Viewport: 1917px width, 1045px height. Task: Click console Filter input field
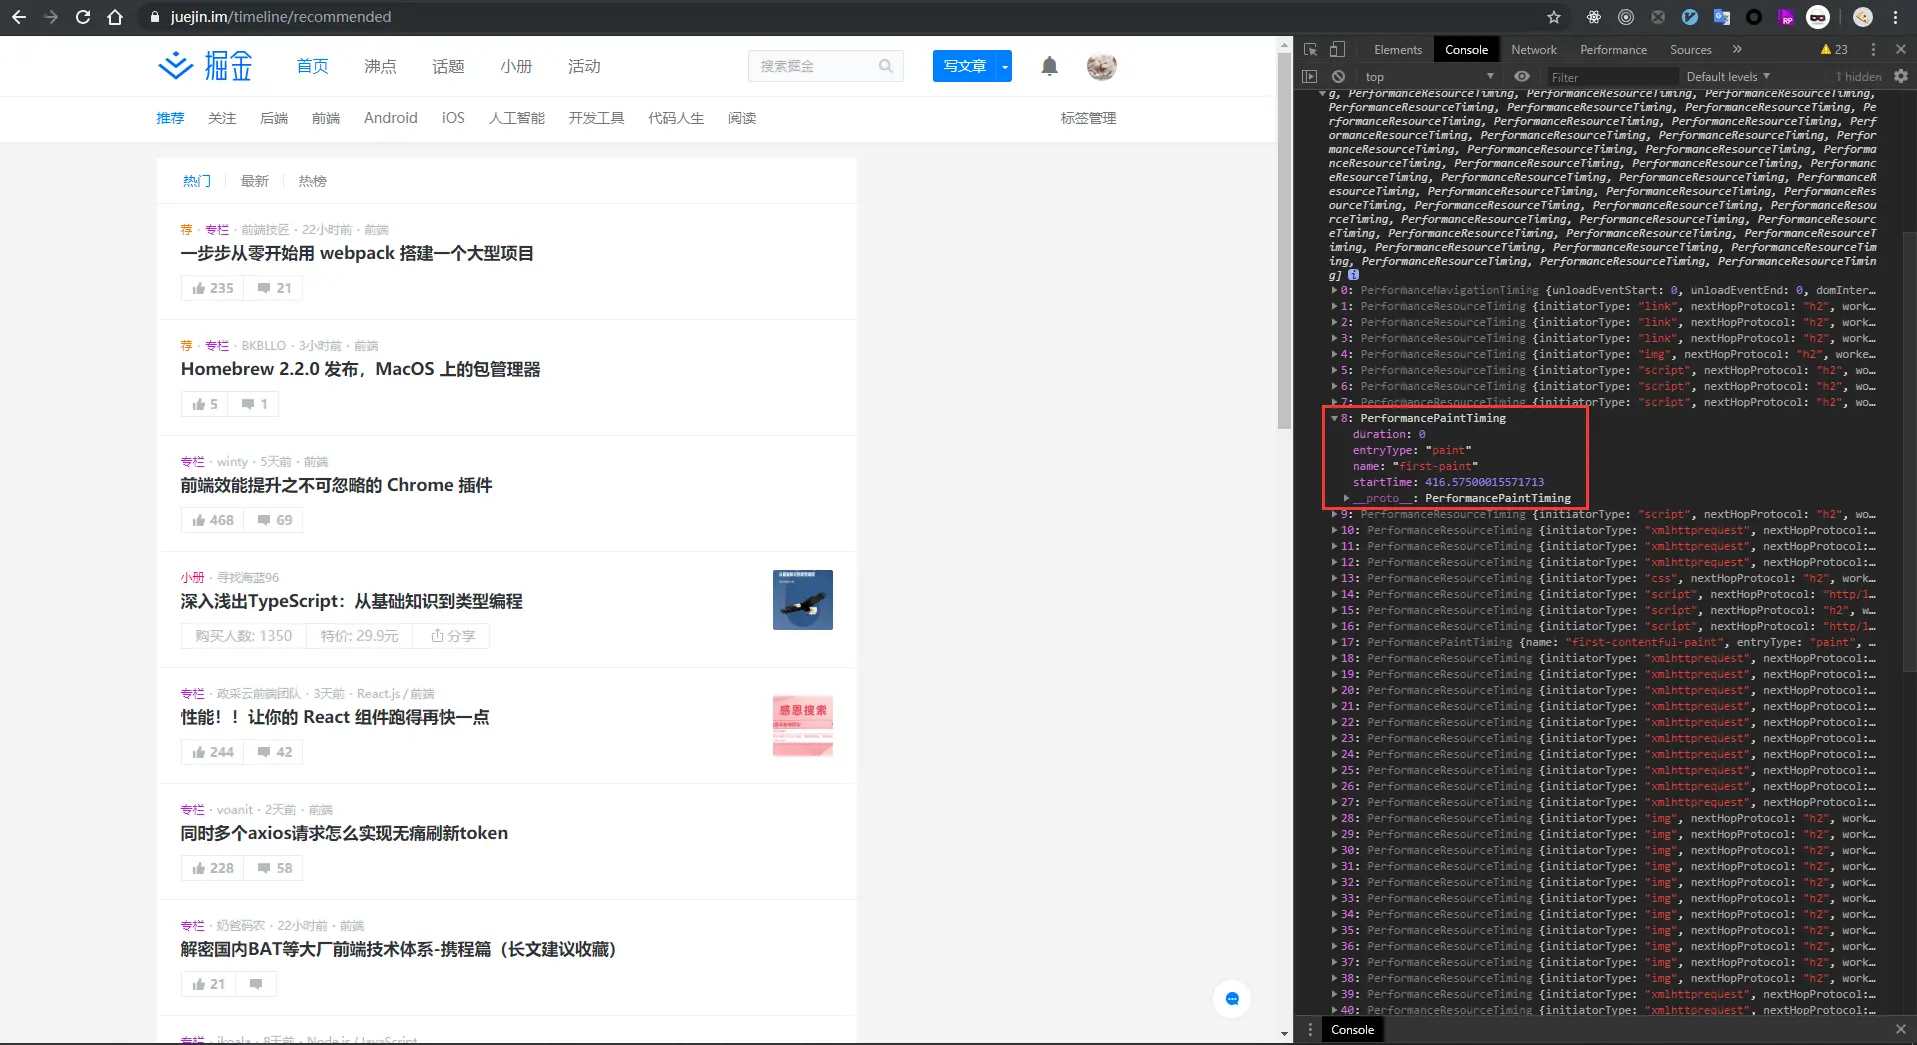pyautogui.click(x=1611, y=76)
